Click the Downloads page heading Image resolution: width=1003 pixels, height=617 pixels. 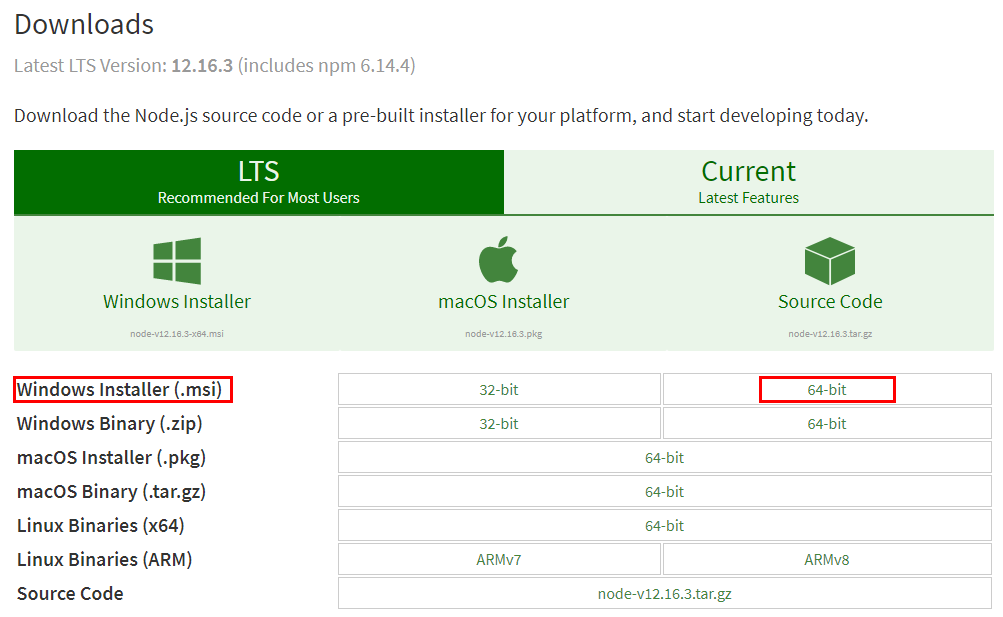[x=84, y=24]
